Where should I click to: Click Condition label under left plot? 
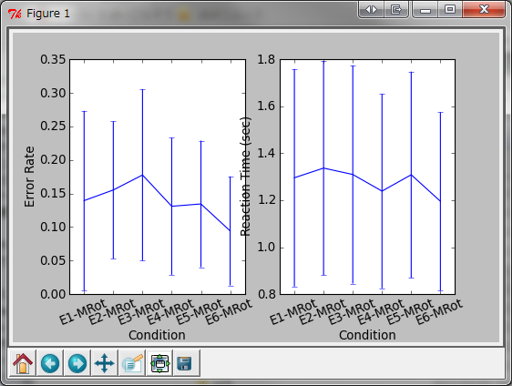157,335
